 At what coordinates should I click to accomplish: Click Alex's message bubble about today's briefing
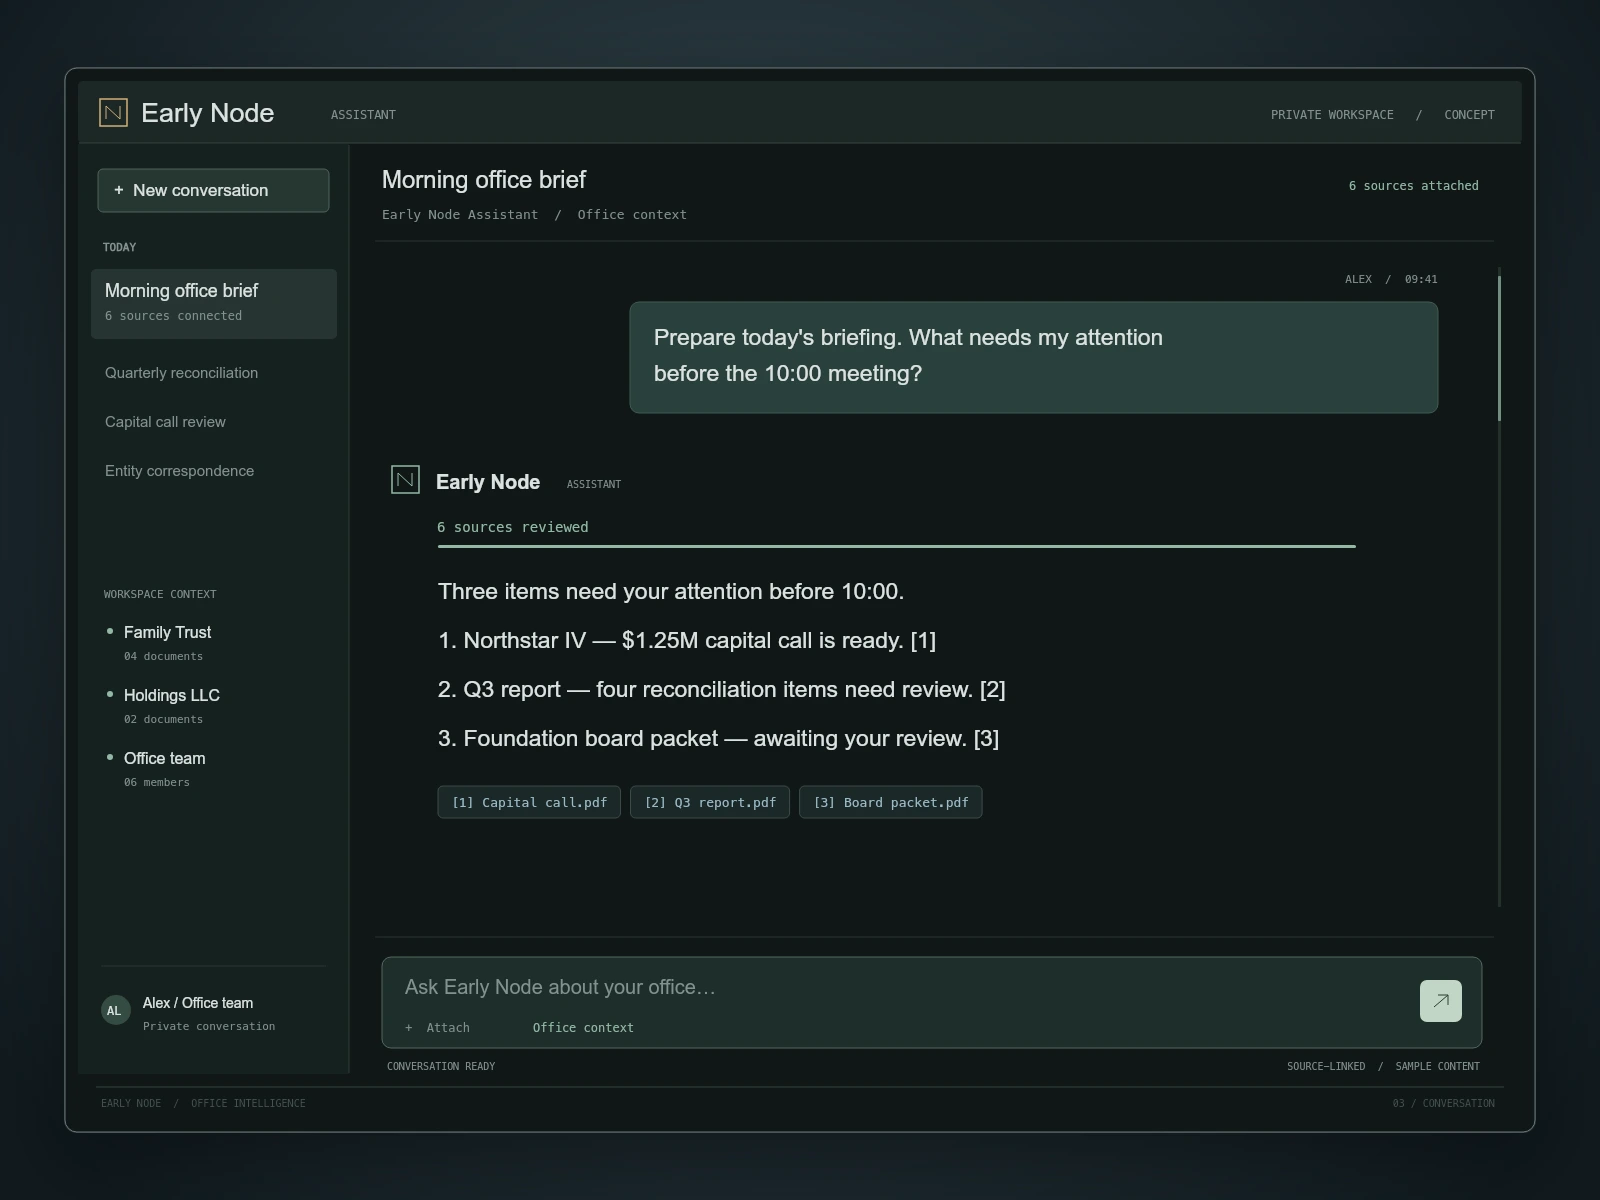click(x=1034, y=357)
